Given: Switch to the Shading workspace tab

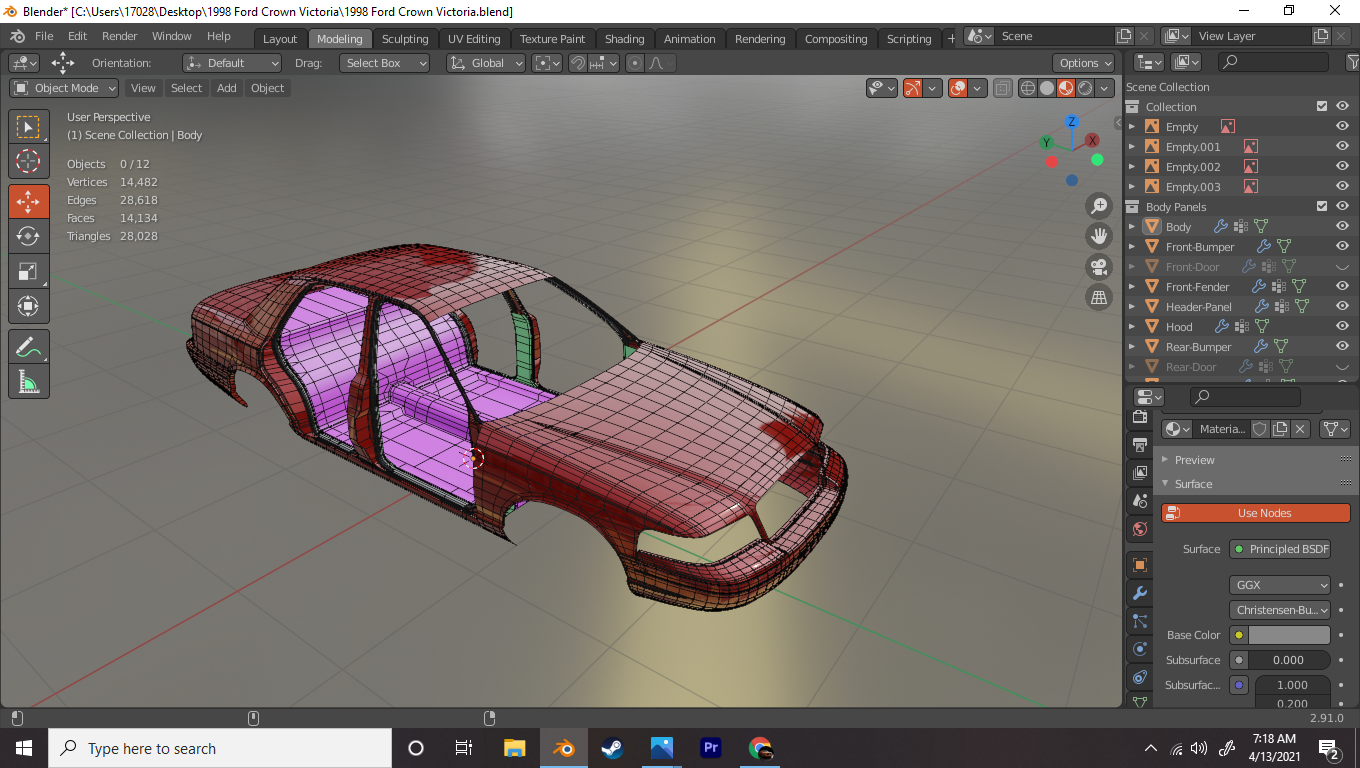Looking at the screenshot, I should click(624, 39).
